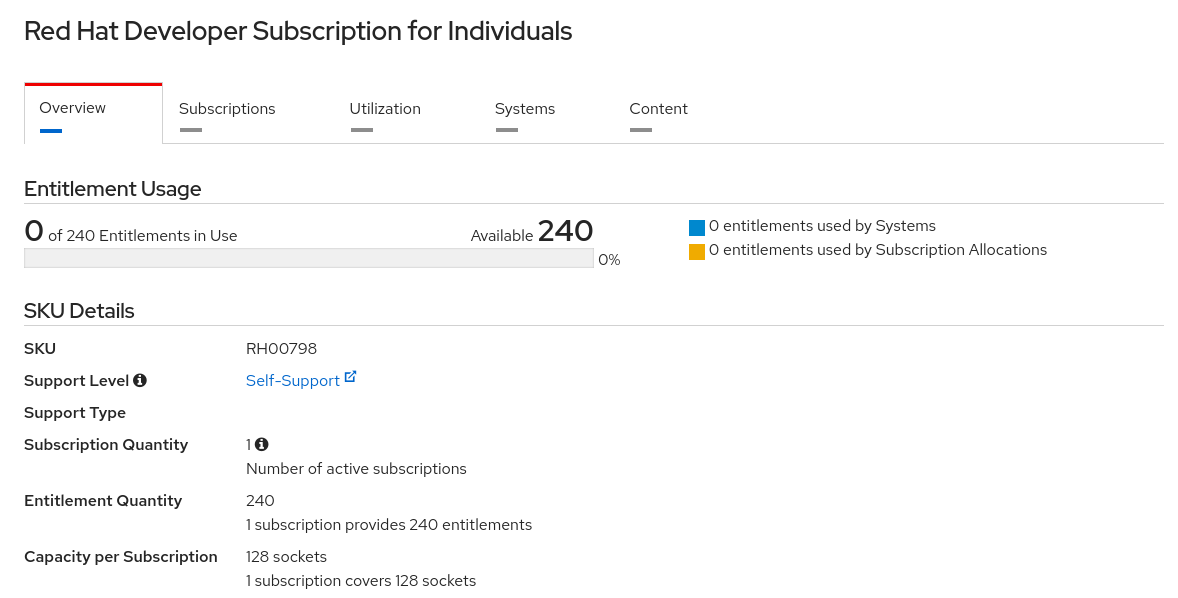Click '0 entitlements used by Systems' text
The width and height of the screenshot is (1178, 598).
point(823,226)
